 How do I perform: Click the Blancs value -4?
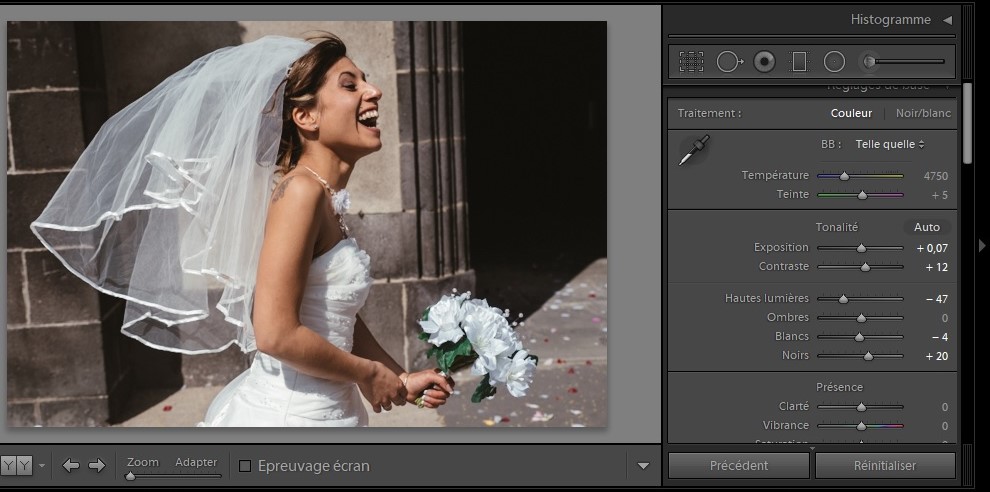coord(940,337)
